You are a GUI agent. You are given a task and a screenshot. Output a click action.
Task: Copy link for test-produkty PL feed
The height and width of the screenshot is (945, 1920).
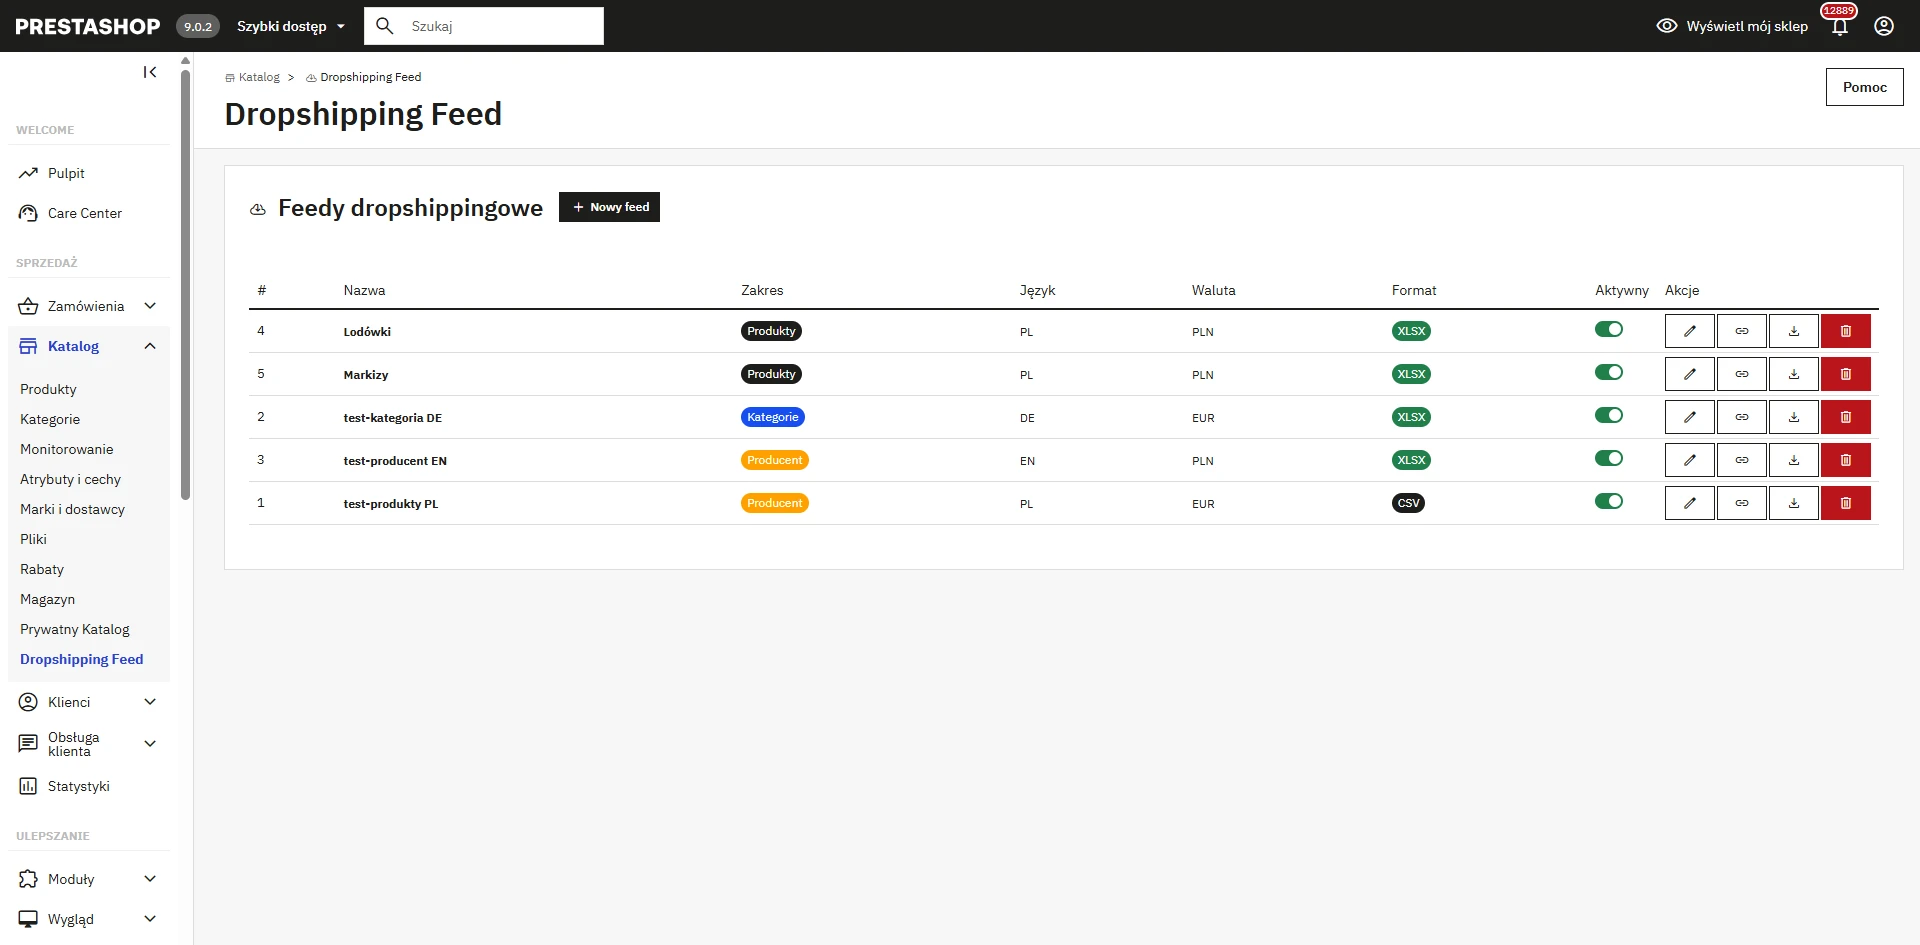(x=1741, y=503)
